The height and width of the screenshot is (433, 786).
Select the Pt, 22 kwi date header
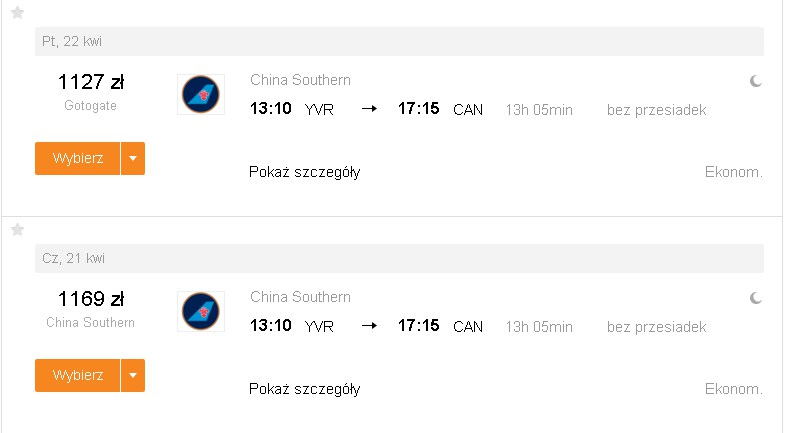[400, 41]
